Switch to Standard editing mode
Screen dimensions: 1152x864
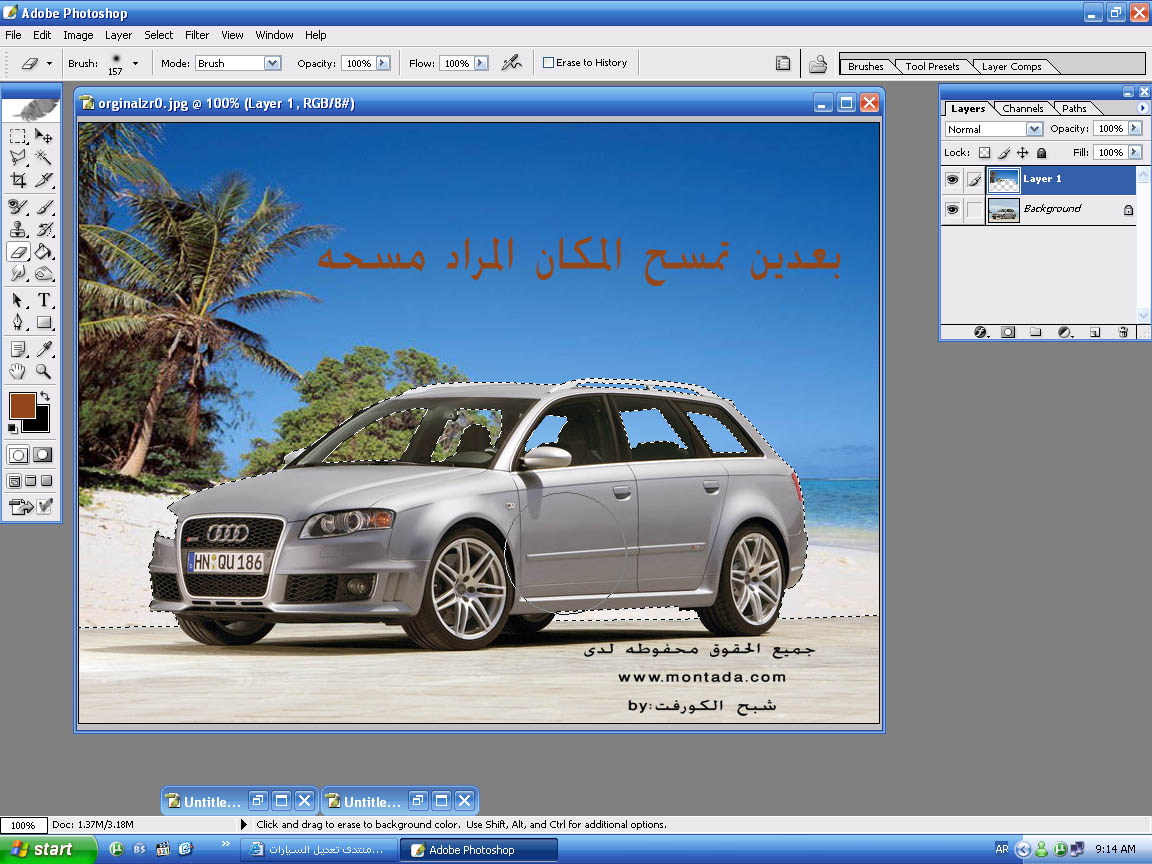pos(18,455)
